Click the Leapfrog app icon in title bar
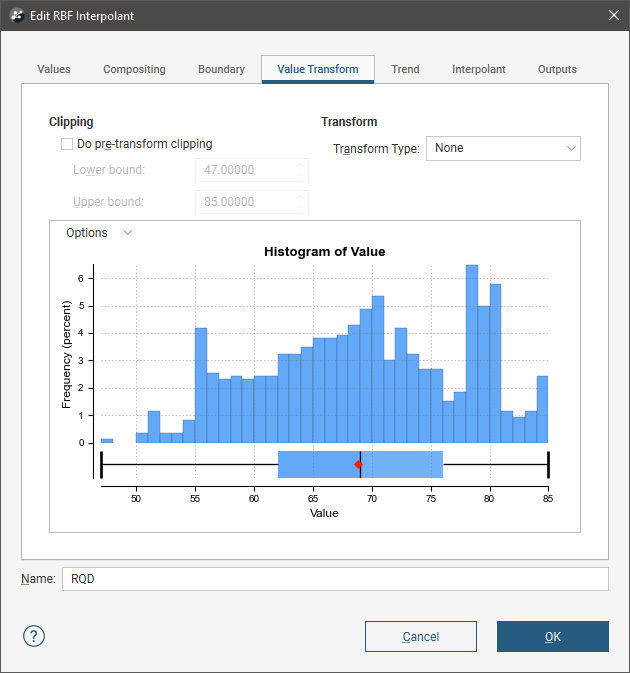 click(x=16, y=15)
